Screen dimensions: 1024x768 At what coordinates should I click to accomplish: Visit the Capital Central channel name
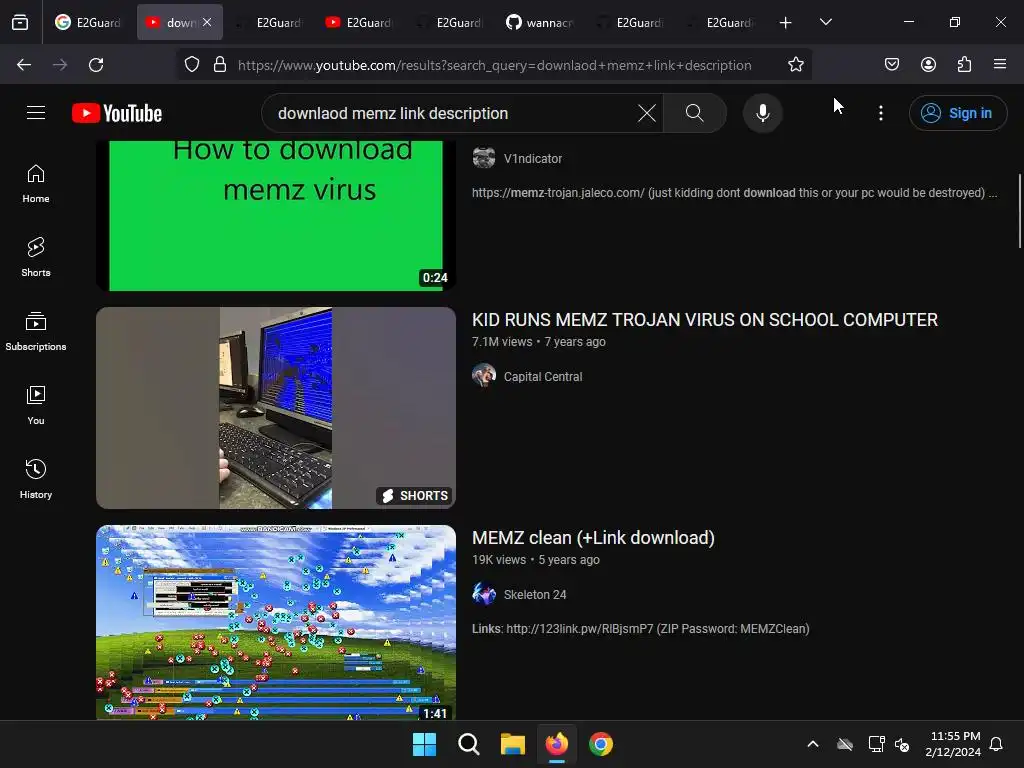click(543, 377)
